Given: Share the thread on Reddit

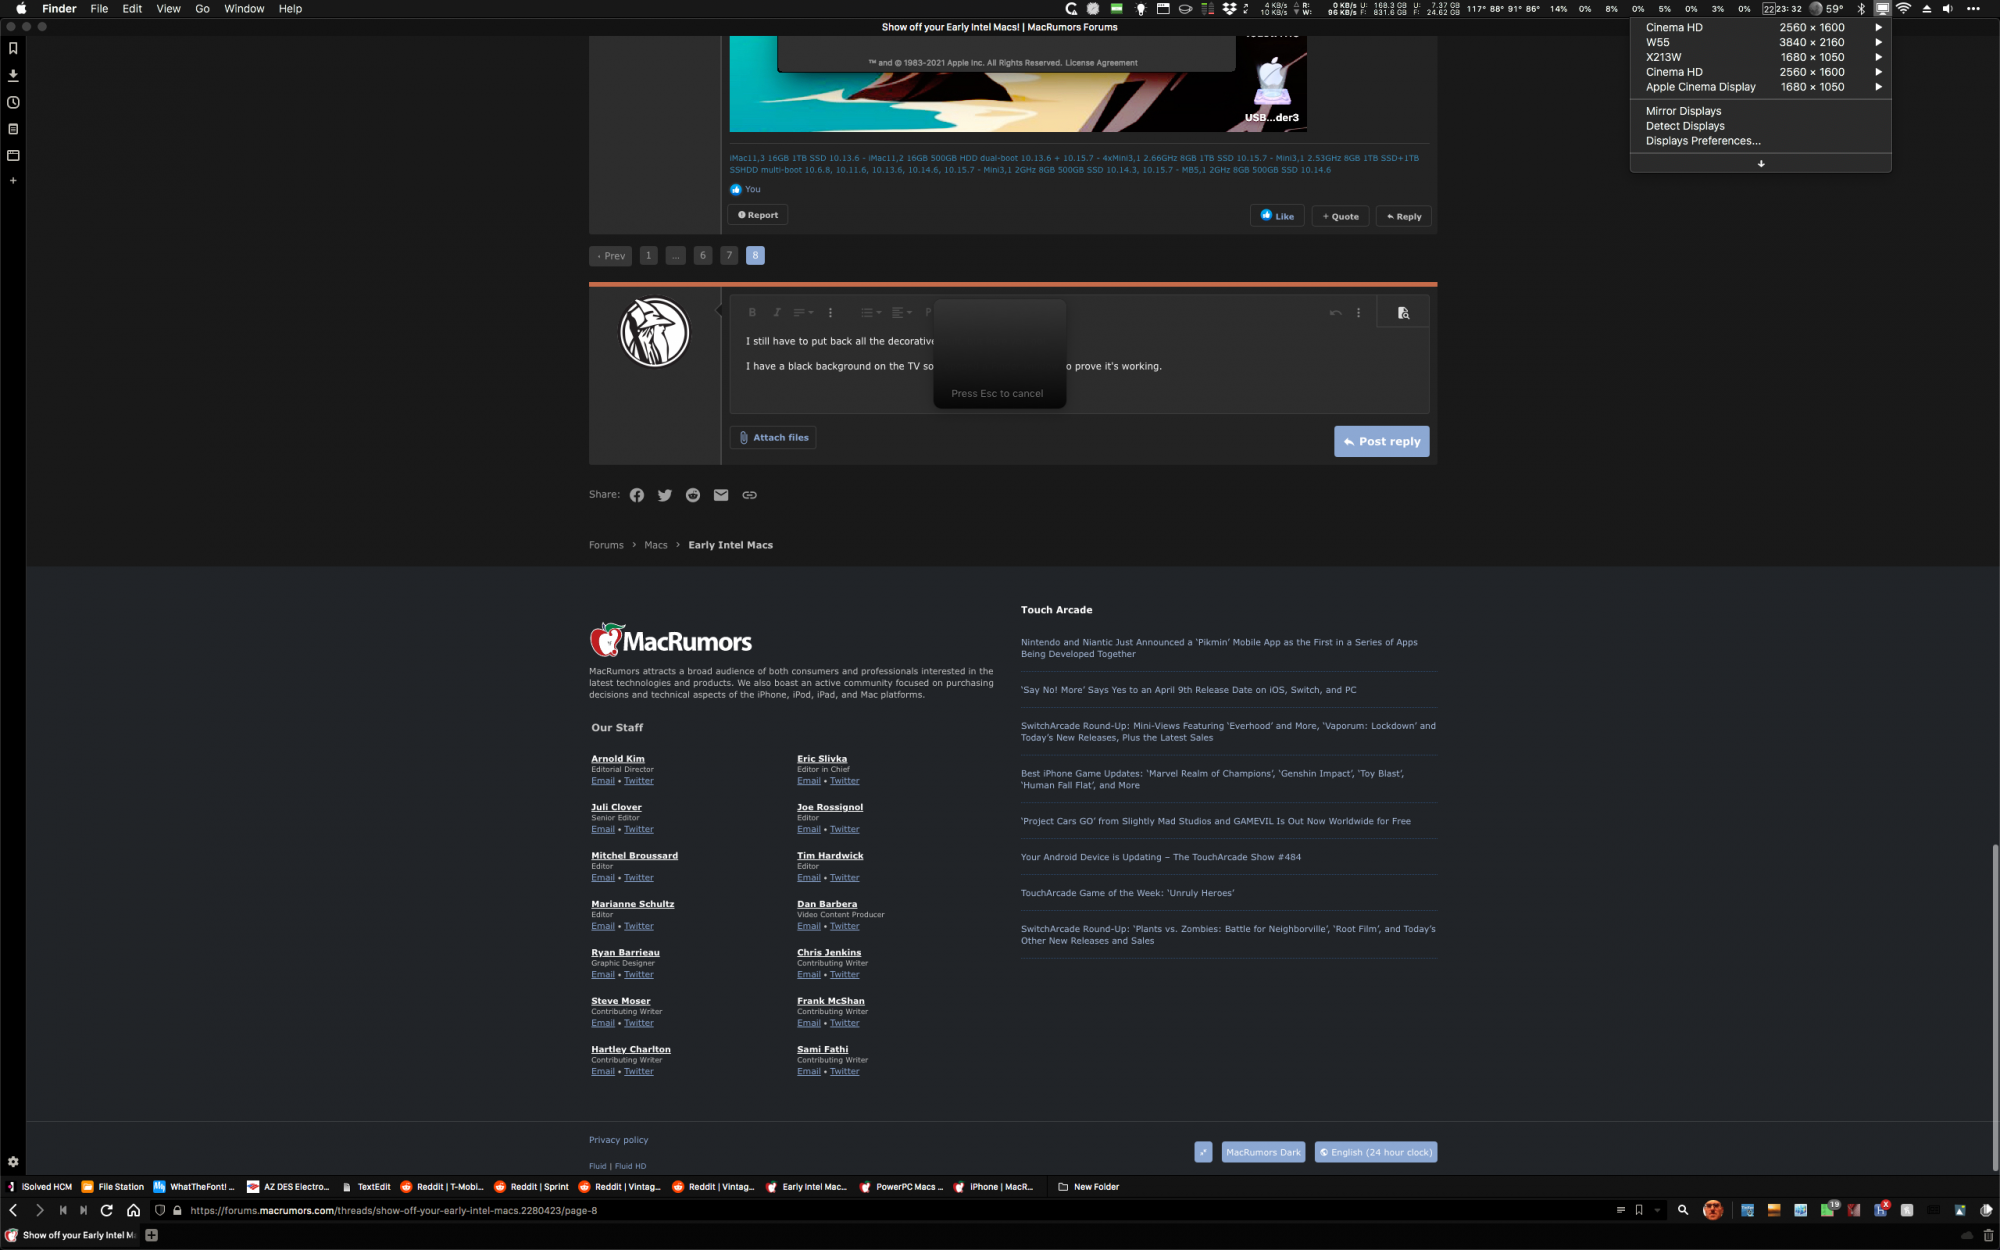Looking at the screenshot, I should click(x=693, y=495).
